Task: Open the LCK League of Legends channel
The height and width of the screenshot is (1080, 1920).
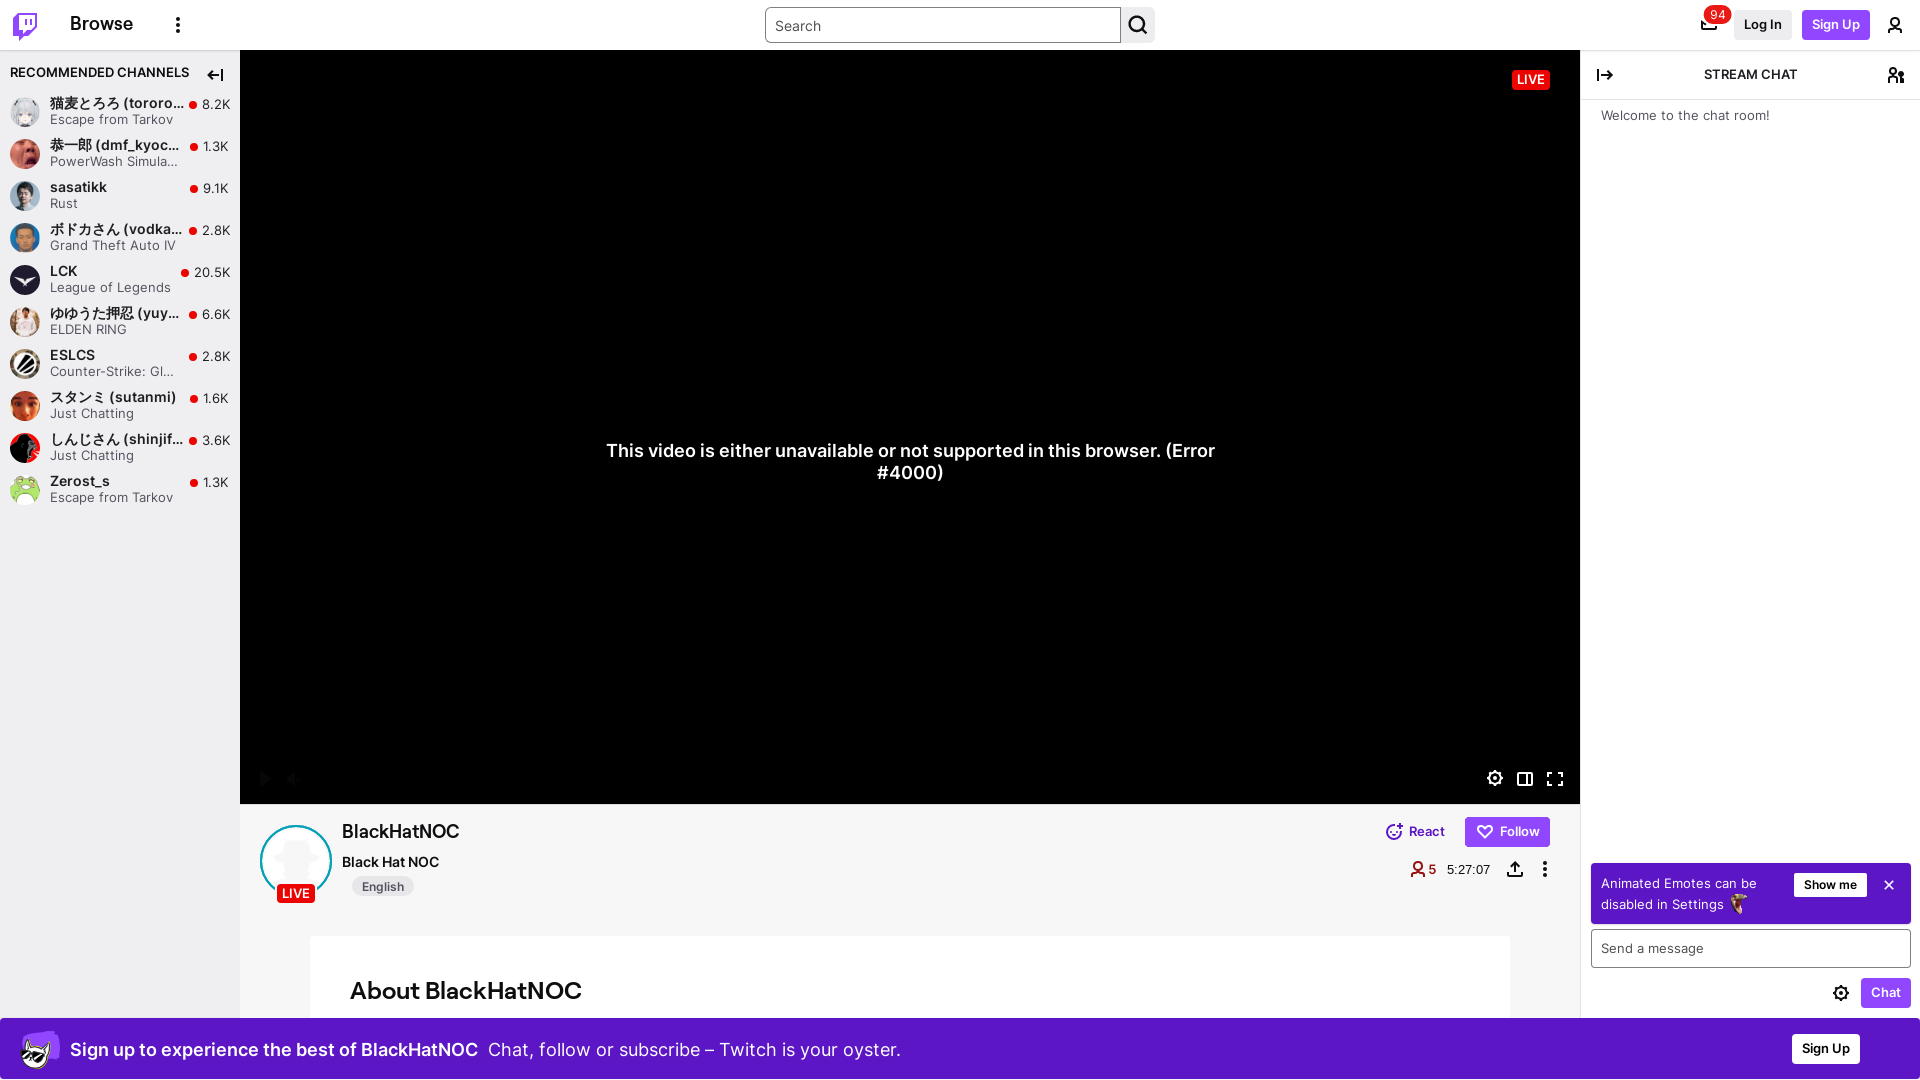Action: click(x=120, y=279)
